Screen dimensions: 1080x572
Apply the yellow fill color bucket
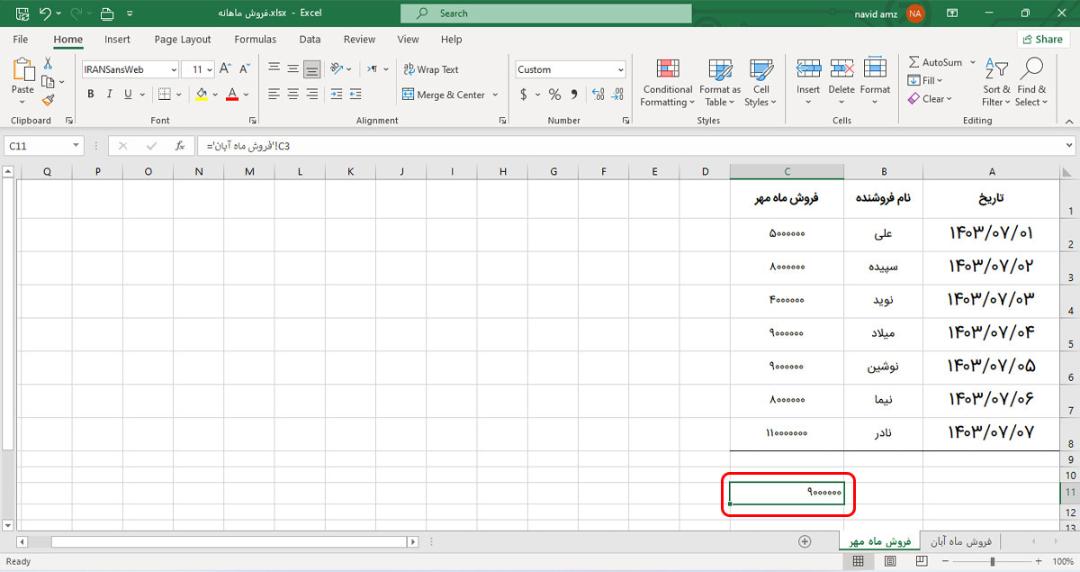click(201, 94)
